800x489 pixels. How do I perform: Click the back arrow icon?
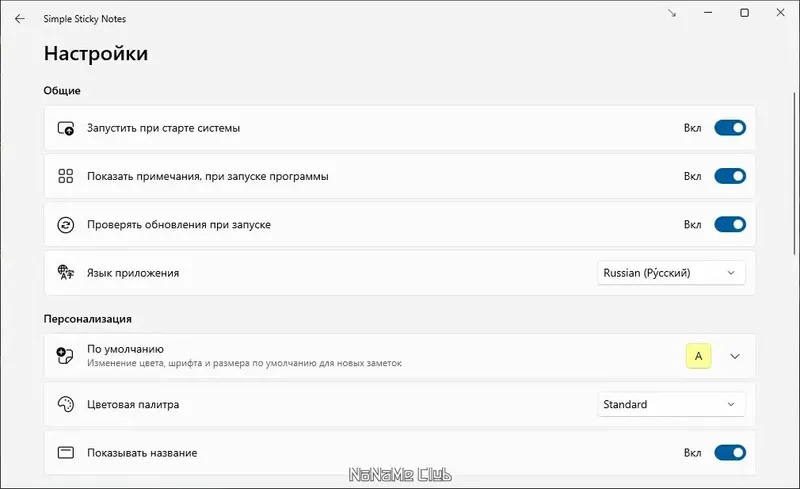click(x=20, y=18)
